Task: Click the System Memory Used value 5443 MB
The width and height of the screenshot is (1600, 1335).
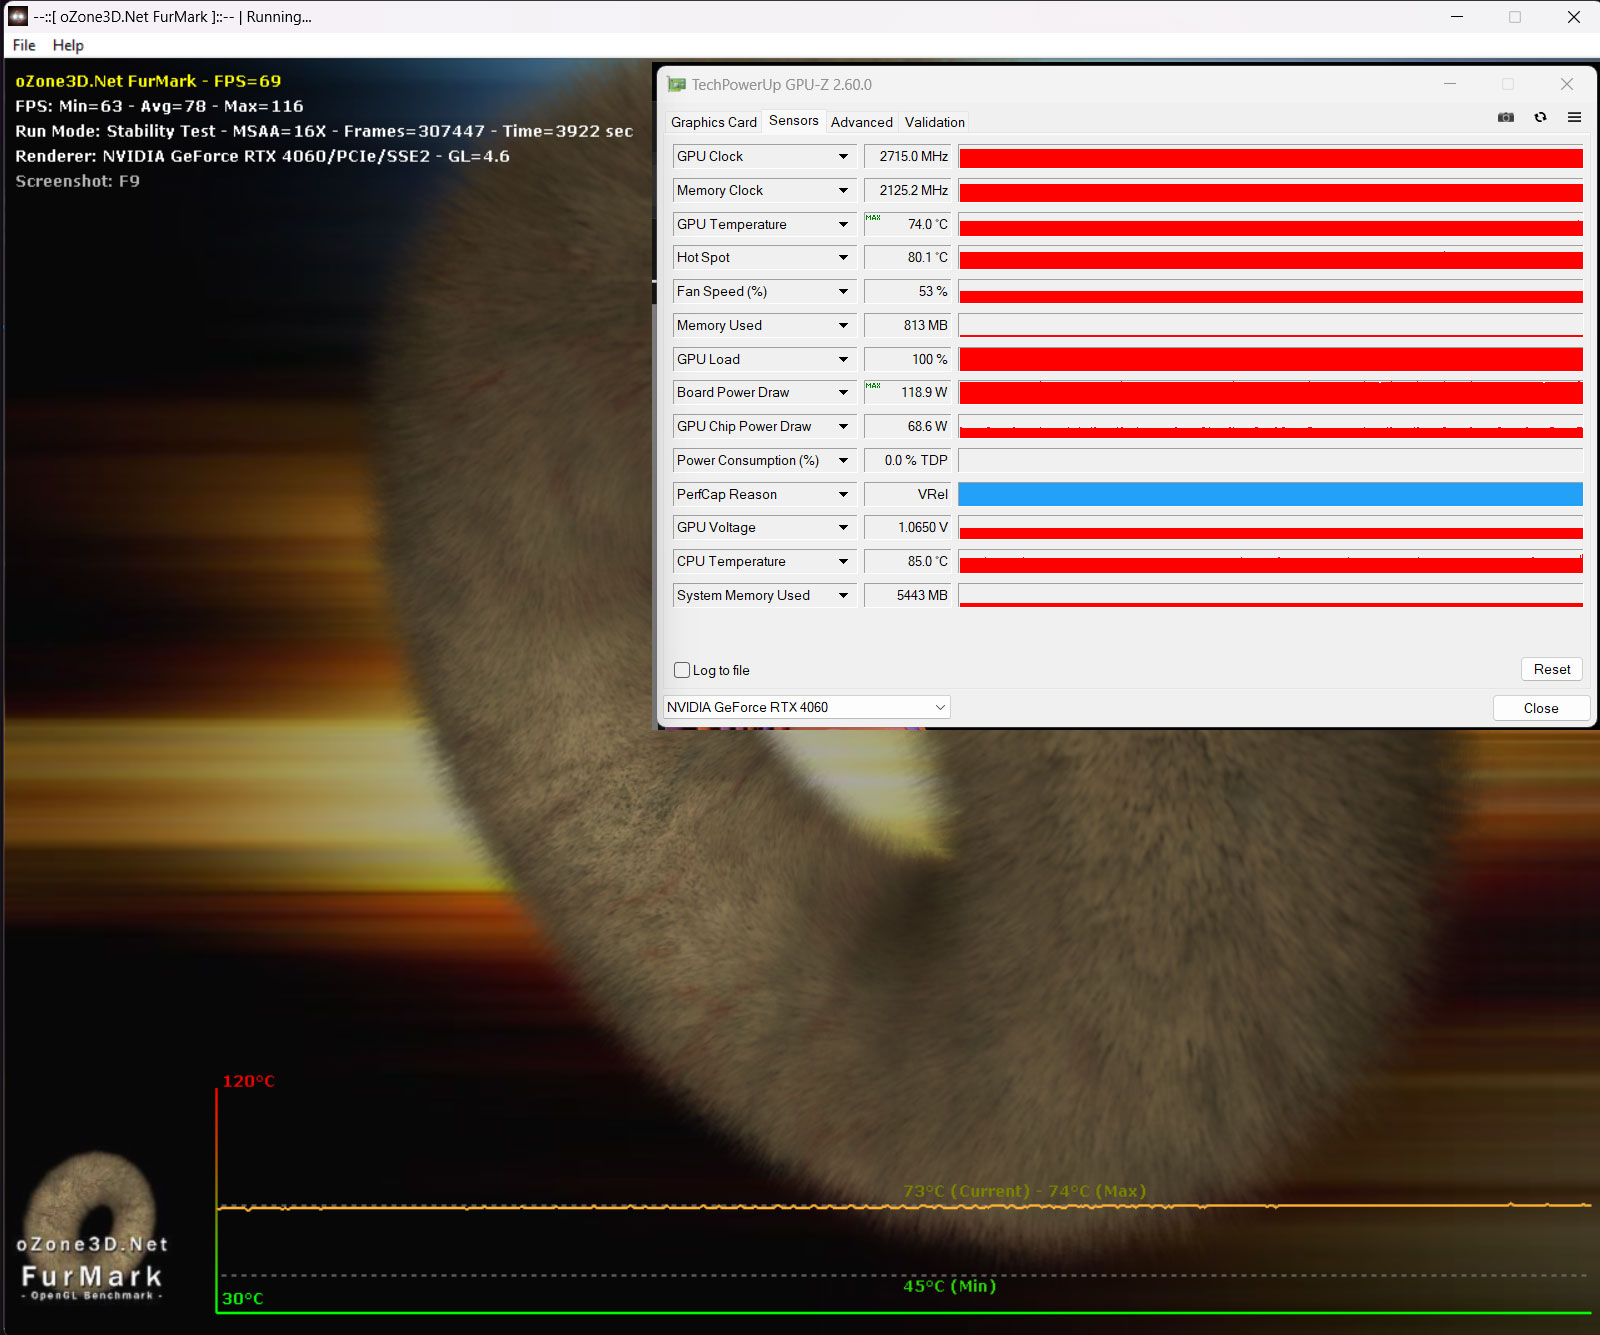Action: pyautogui.click(x=907, y=596)
